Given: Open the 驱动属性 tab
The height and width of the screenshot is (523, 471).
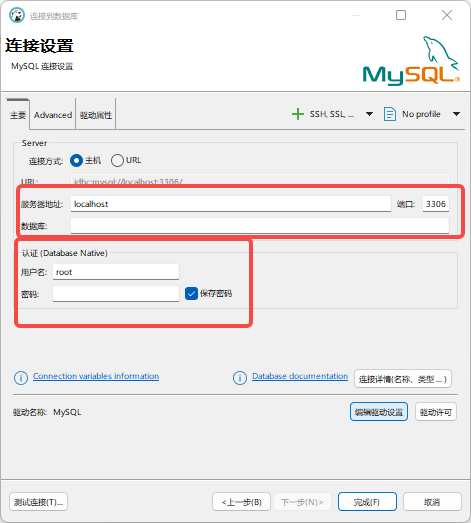Looking at the screenshot, I should click(x=96, y=115).
